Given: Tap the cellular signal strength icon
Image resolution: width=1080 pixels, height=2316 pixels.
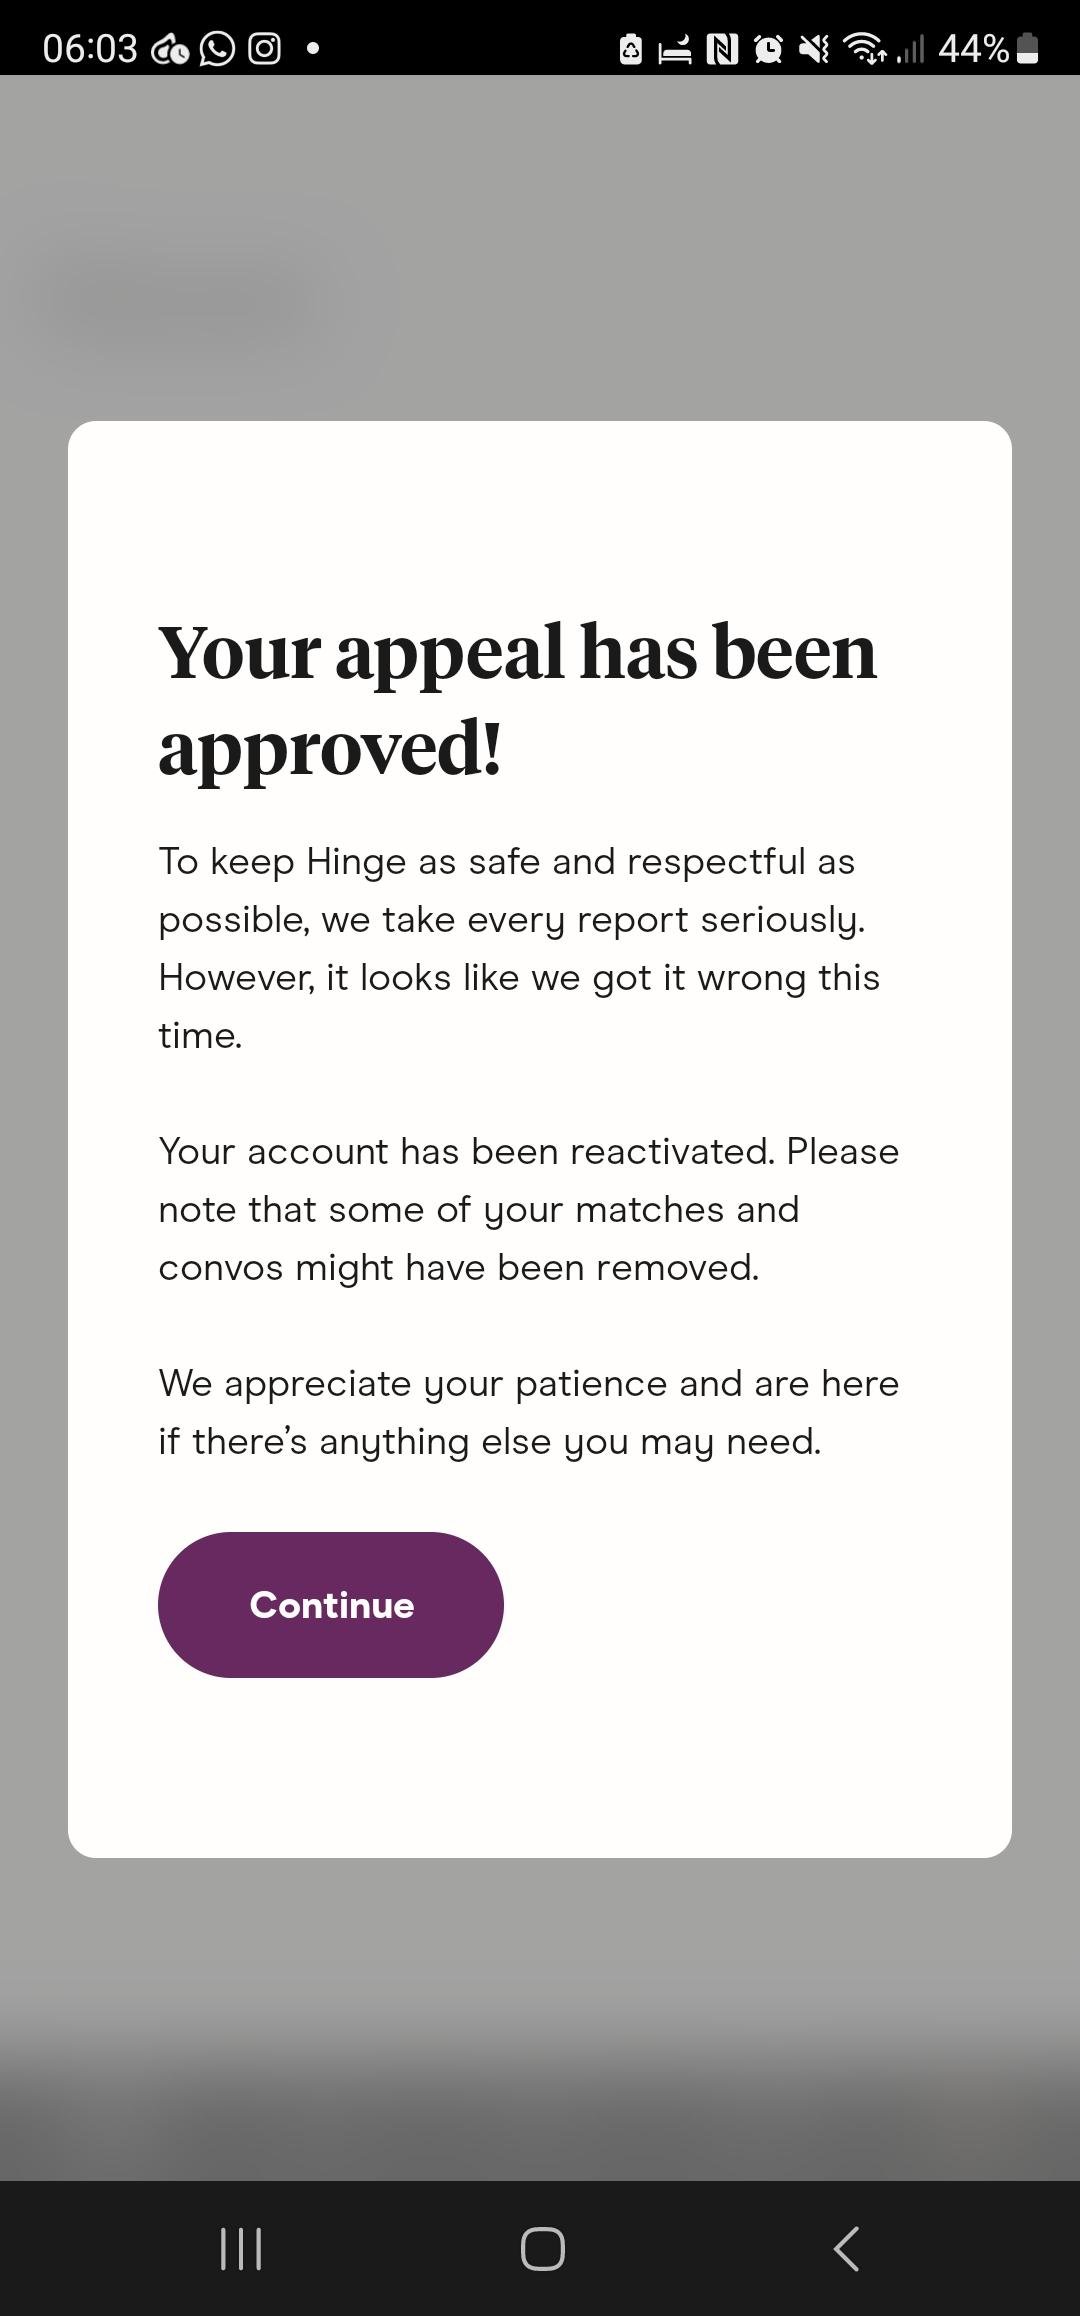Looking at the screenshot, I should pos(910,49).
